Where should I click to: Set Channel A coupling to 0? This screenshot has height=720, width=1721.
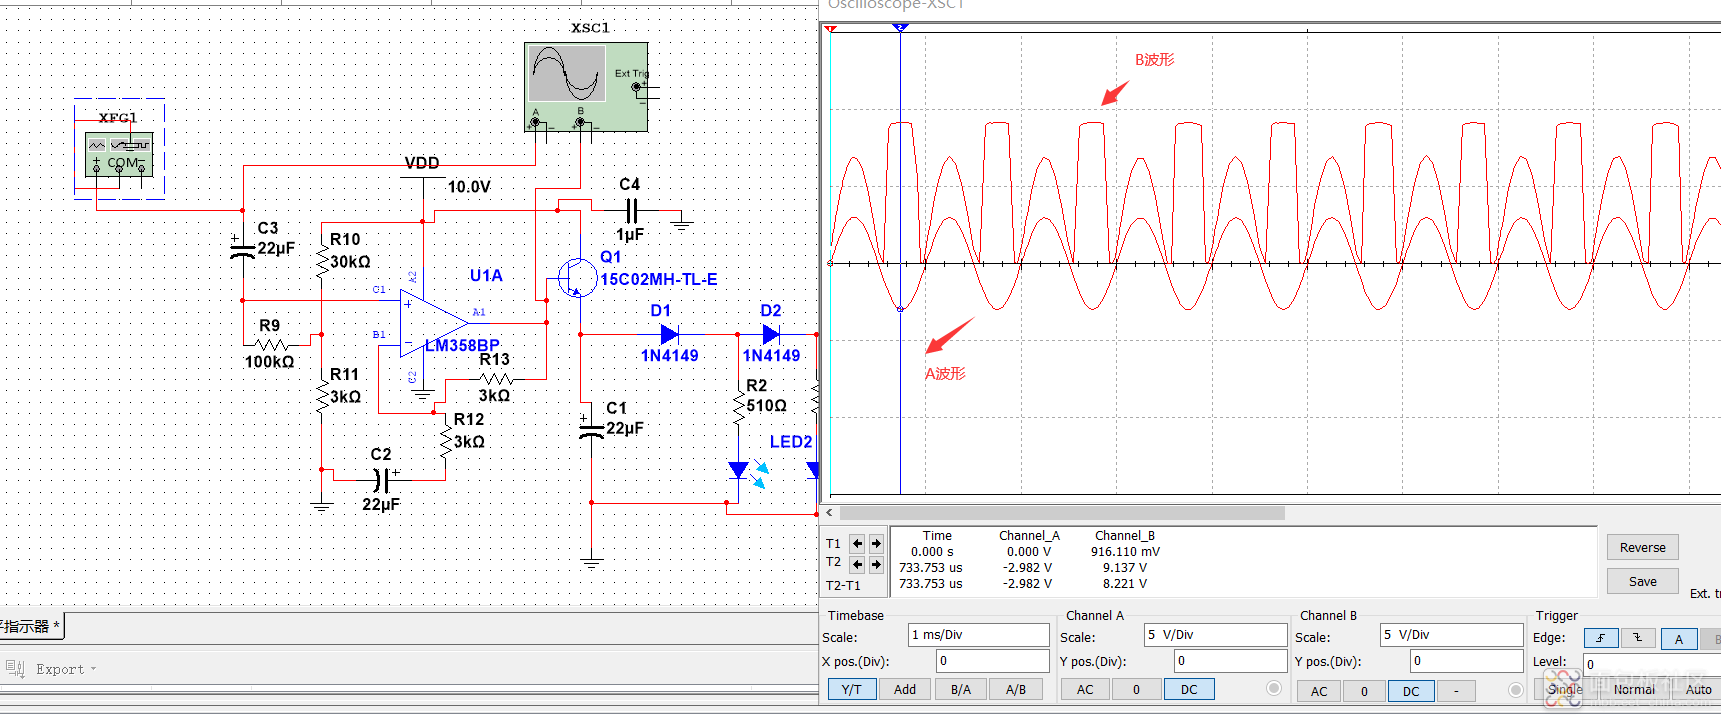point(1136,689)
